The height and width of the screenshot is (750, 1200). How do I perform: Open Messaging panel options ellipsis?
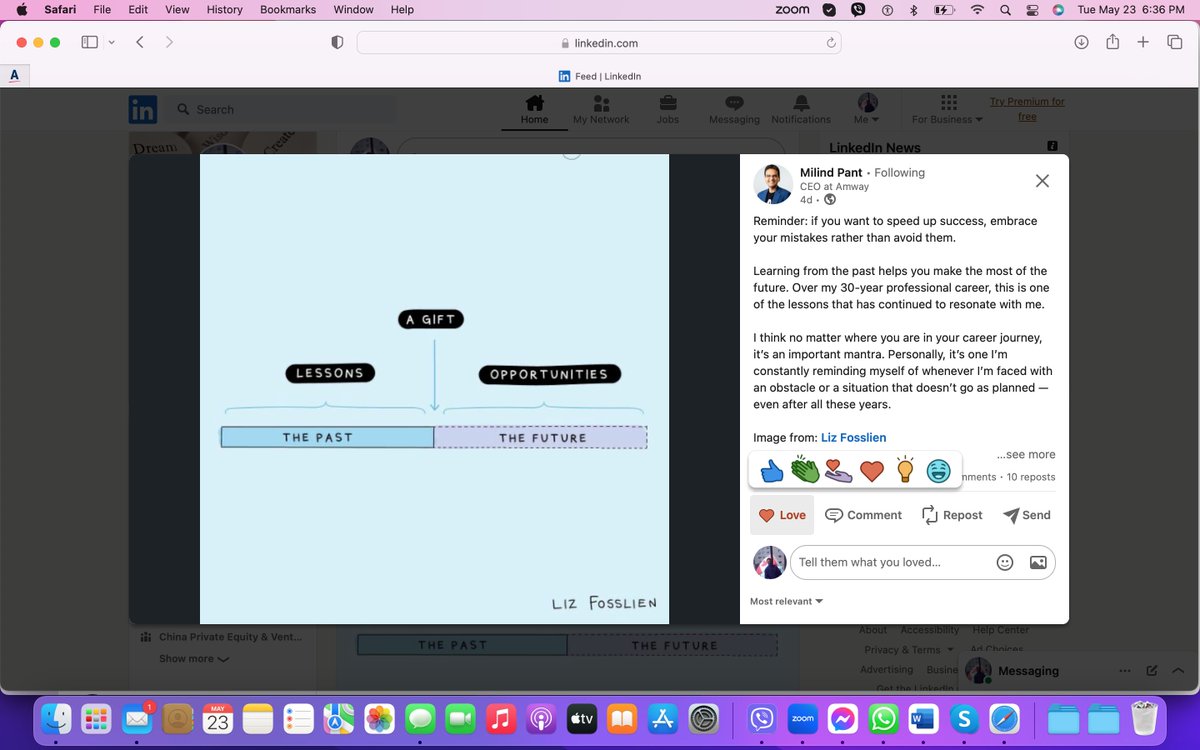coord(1127,670)
